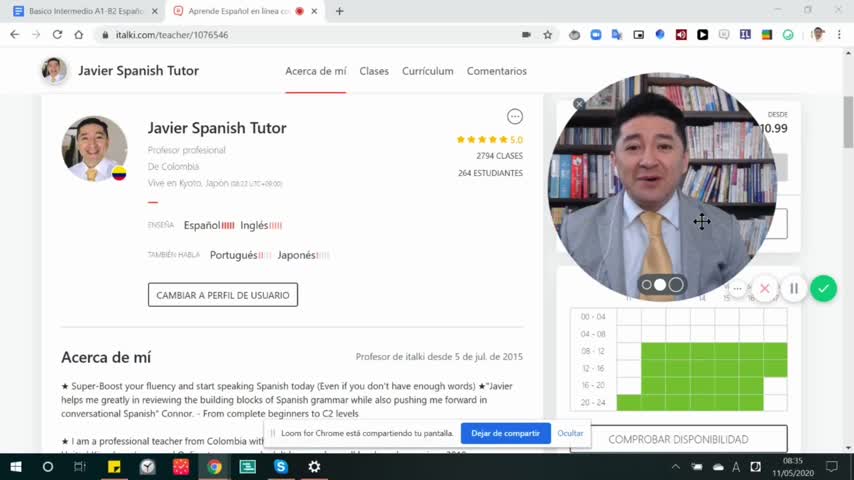The height and width of the screenshot is (480, 854).
Task: Click the Chrome profile avatar icon
Action: (x=818, y=34)
